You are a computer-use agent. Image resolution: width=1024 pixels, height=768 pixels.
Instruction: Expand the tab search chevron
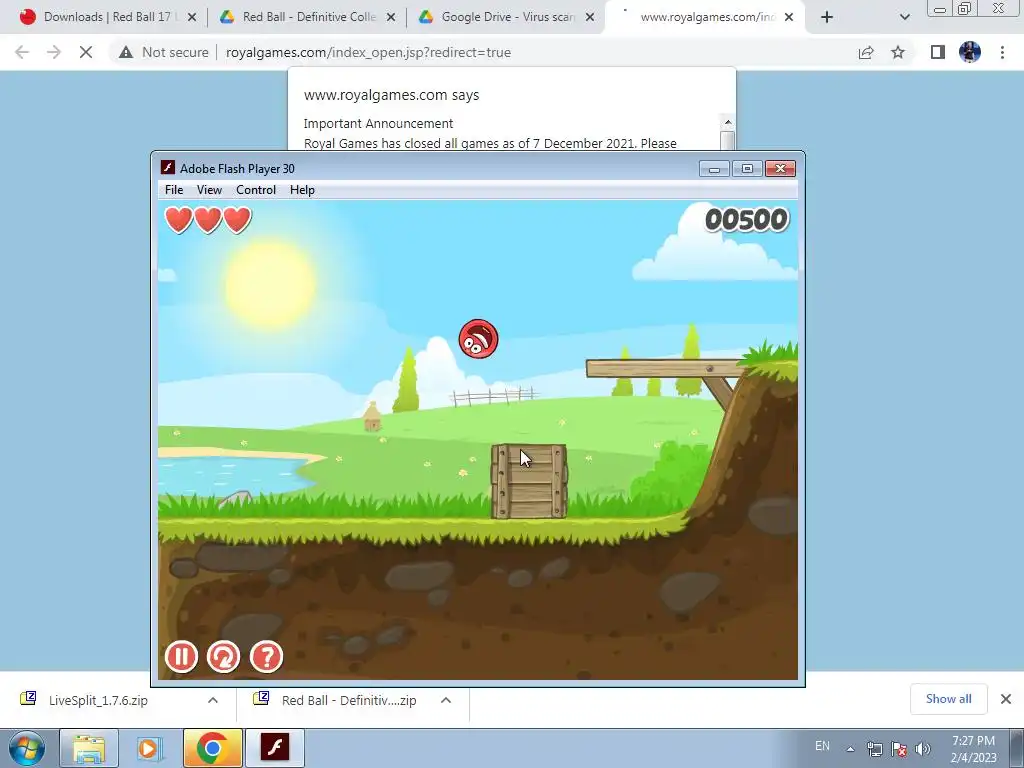(x=904, y=18)
